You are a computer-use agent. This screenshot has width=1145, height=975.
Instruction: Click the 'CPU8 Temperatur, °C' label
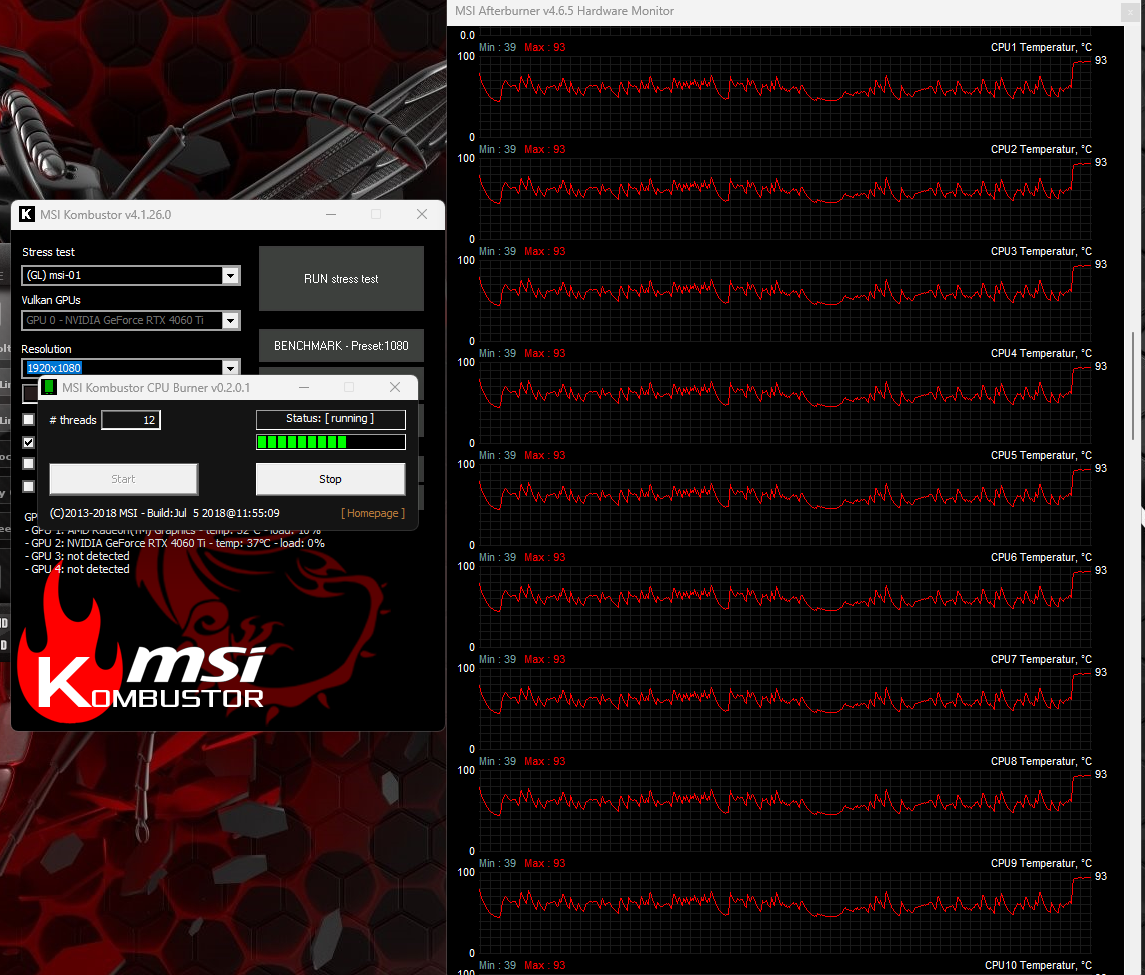(1041, 761)
